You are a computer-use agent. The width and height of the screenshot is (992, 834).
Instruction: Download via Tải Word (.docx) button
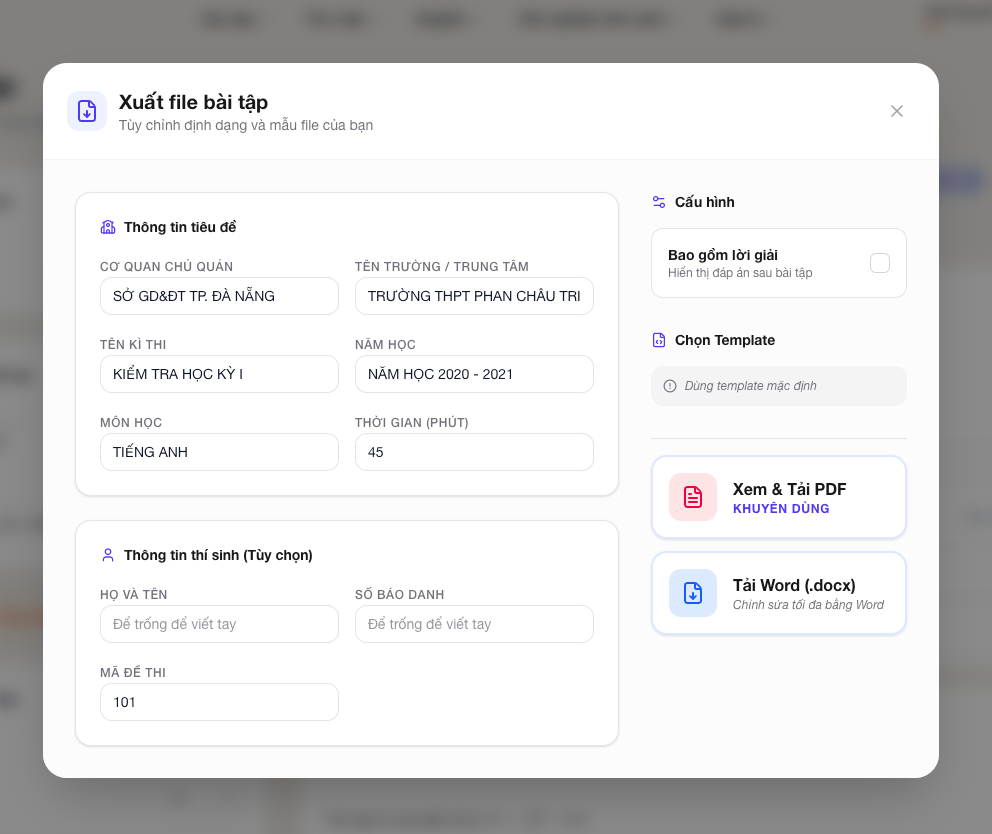(779, 594)
